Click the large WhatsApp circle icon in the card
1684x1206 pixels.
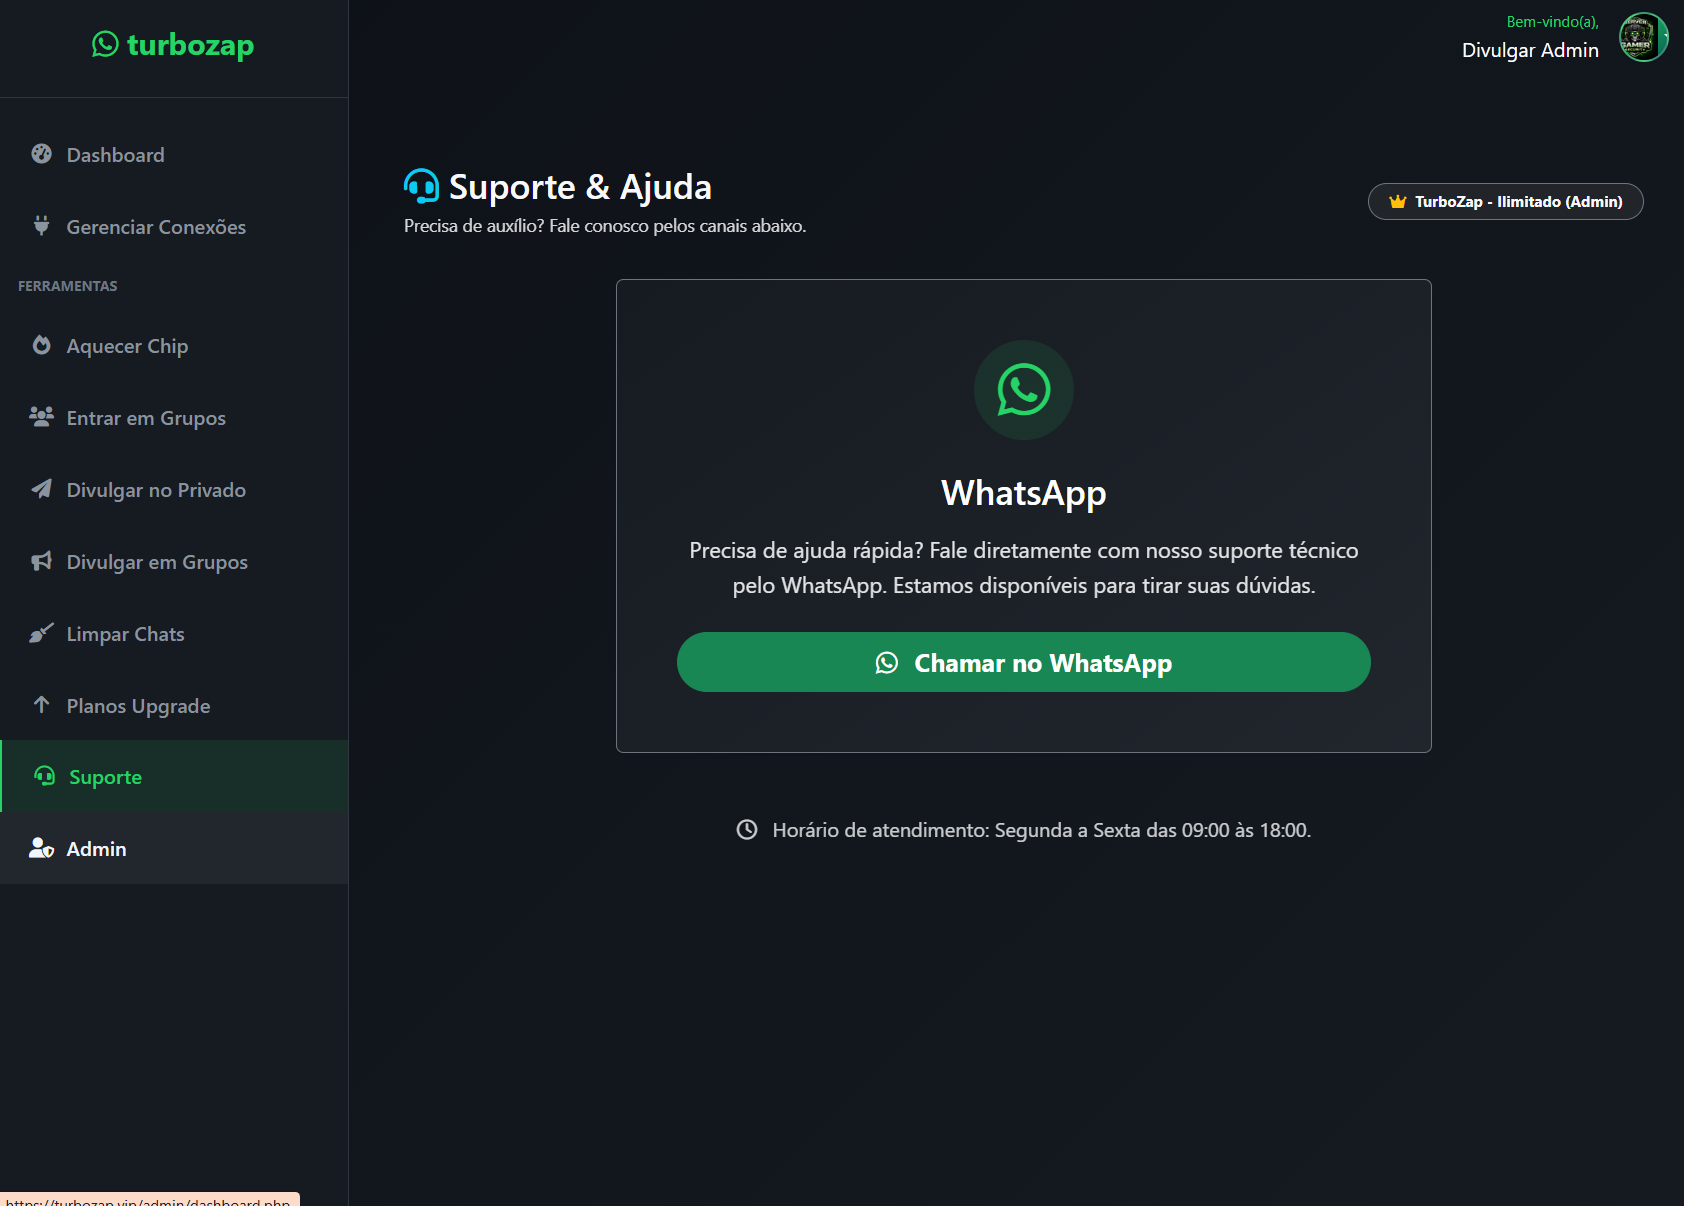[x=1024, y=390]
